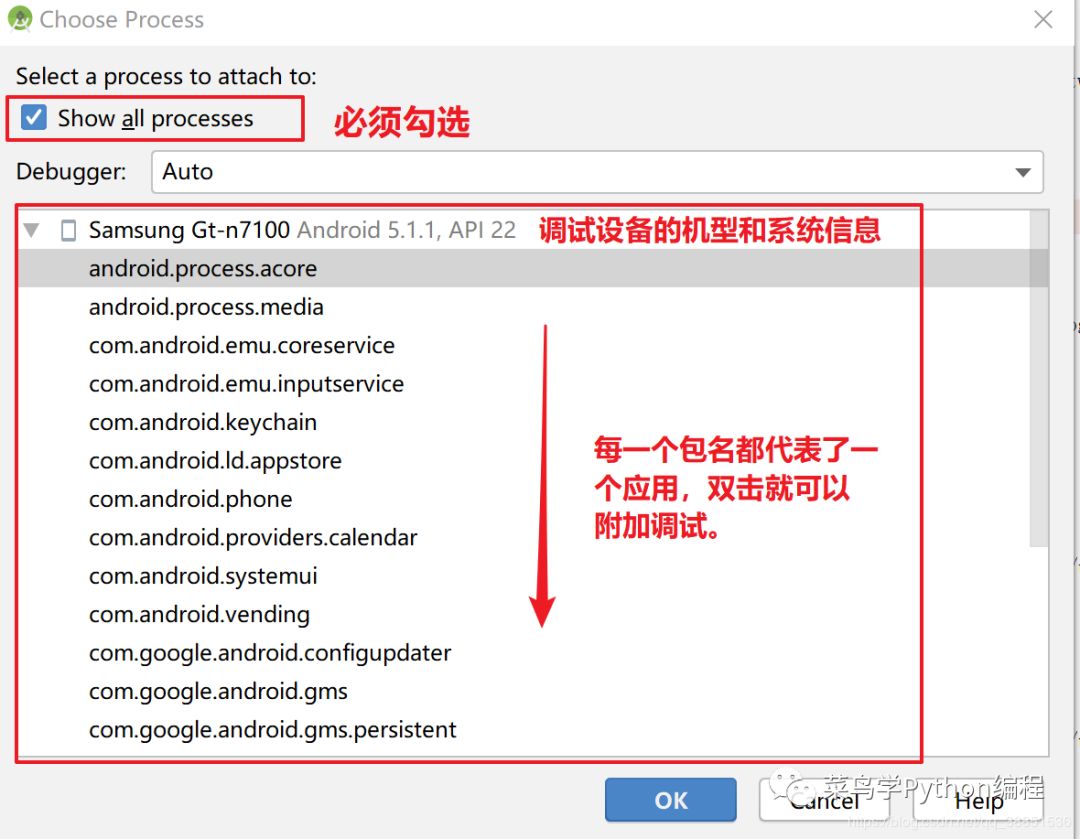
Task: Uncheck Show all processes checkbox
Action: click(34, 118)
